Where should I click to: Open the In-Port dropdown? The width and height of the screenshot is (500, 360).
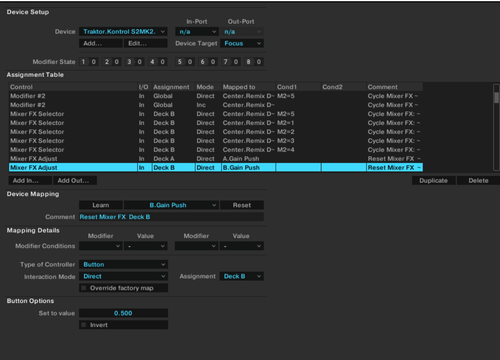(x=197, y=32)
